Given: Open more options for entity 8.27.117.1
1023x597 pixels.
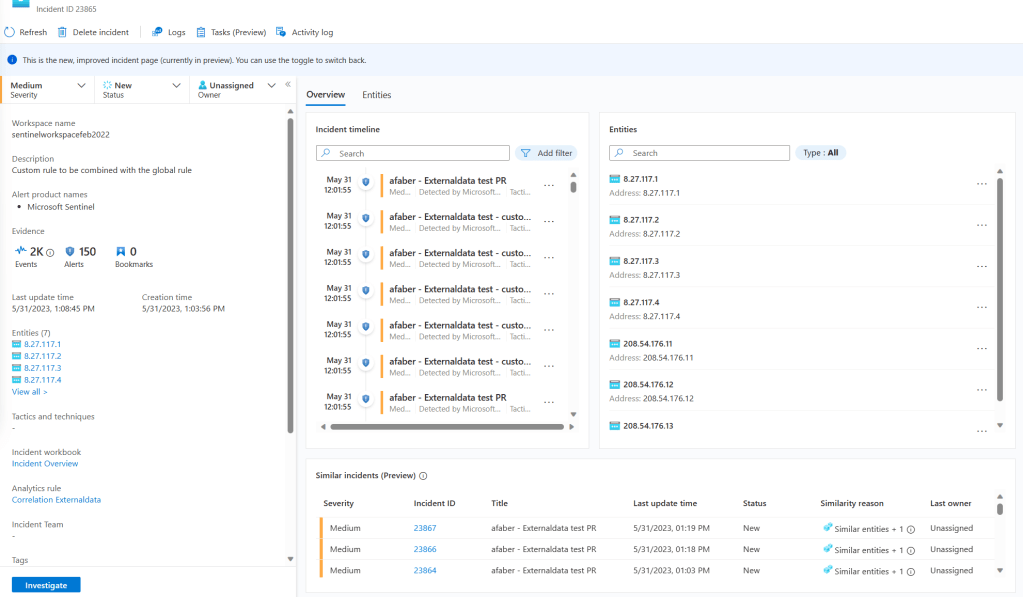Looking at the screenshot, I should (x=981, y=184).
